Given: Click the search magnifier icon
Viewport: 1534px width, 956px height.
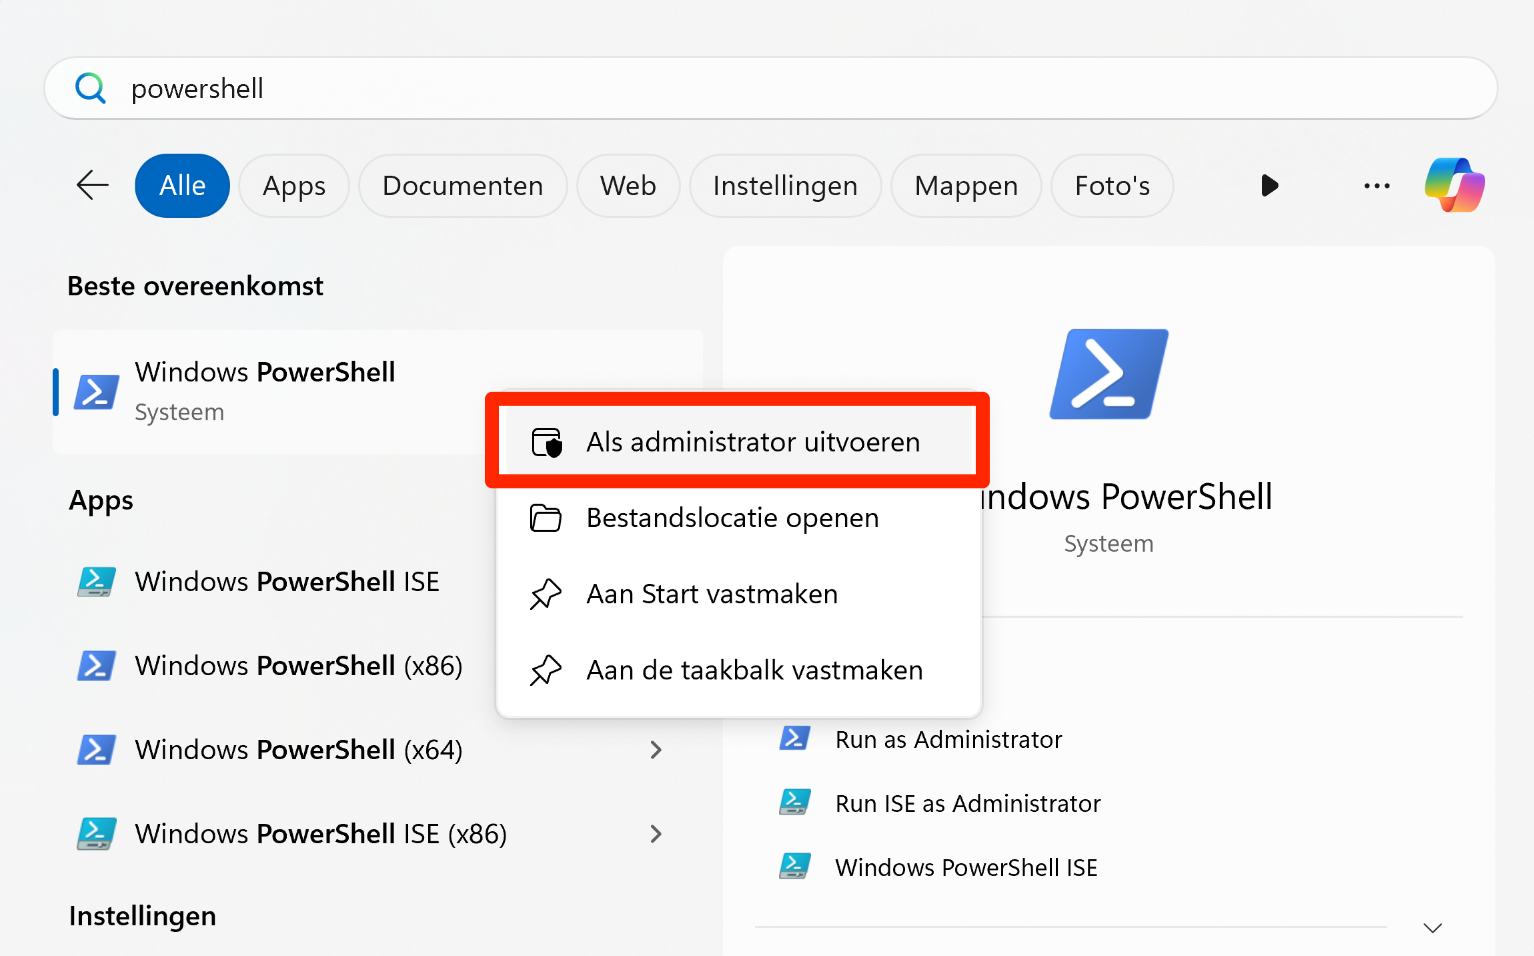Looking at the screenshot, I should coord(90,88).
